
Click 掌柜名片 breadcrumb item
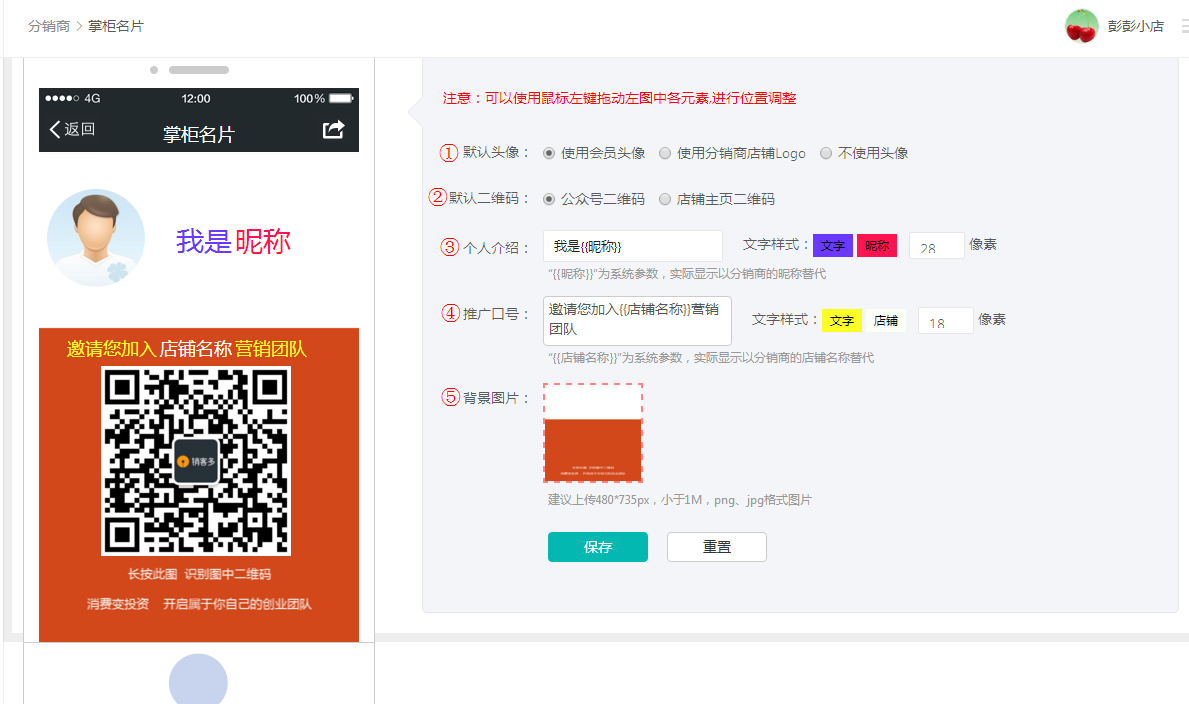pos(116,26)
